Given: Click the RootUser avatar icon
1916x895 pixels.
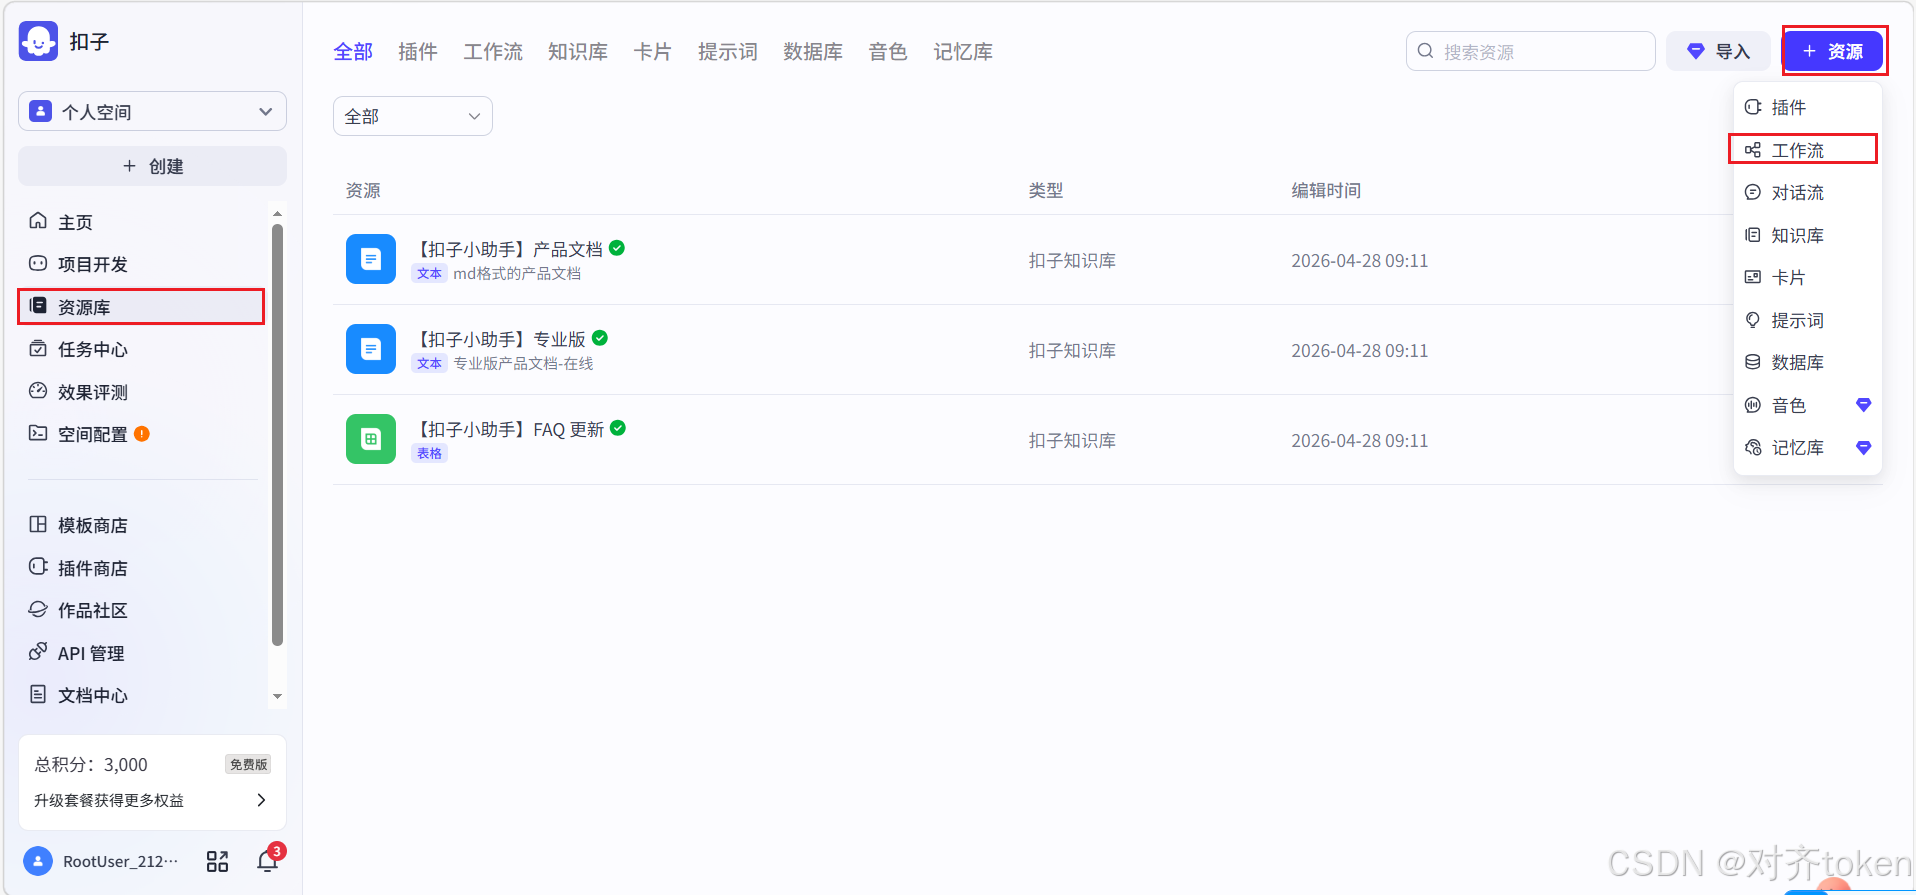Looking at the screenshot, I should (x=37, y=861).
